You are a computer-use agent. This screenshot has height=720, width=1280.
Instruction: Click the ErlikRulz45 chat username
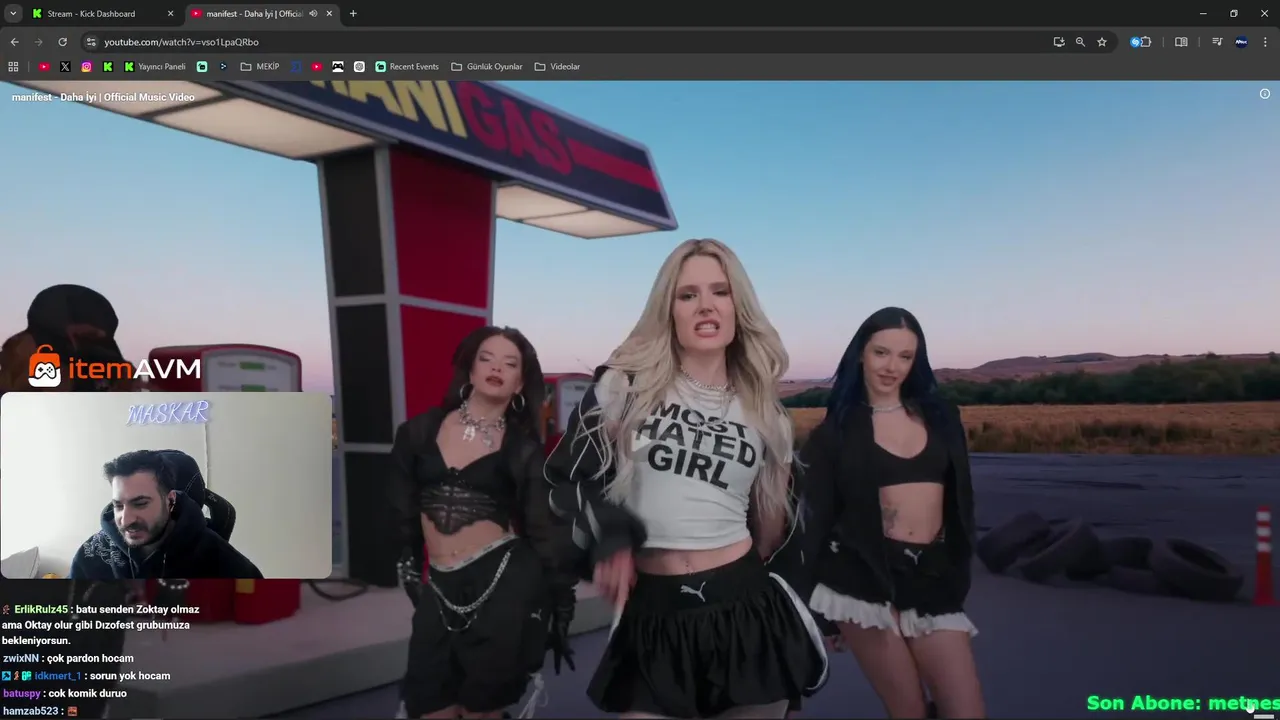coord(41,609)
